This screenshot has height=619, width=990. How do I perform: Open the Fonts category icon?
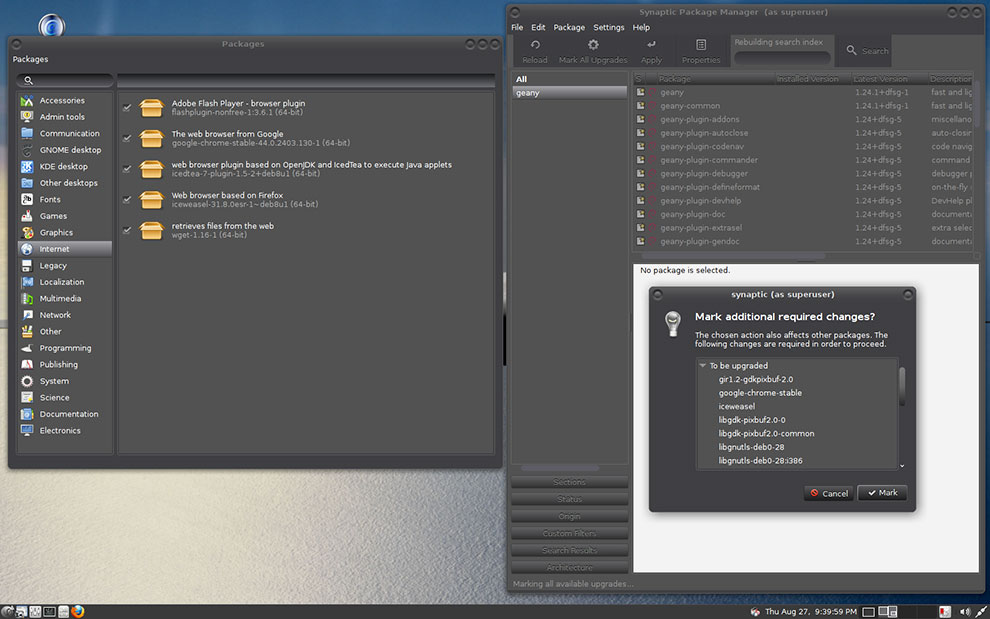[x=27, y=199]
